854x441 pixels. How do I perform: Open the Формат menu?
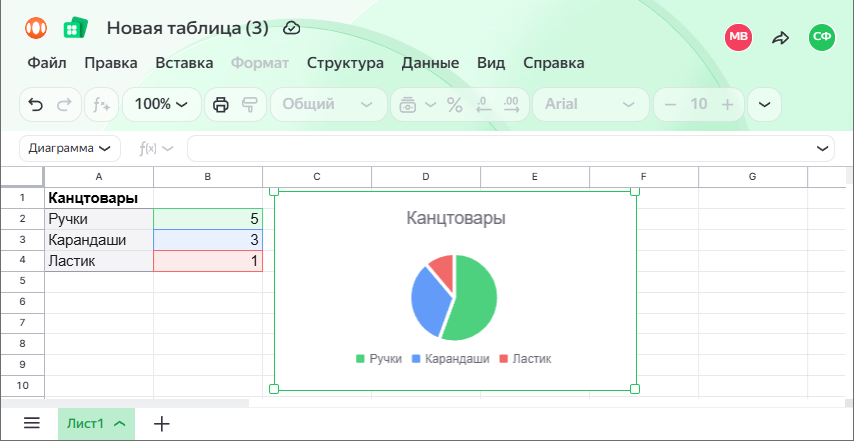pyautogui.click(x=260, y=63)
